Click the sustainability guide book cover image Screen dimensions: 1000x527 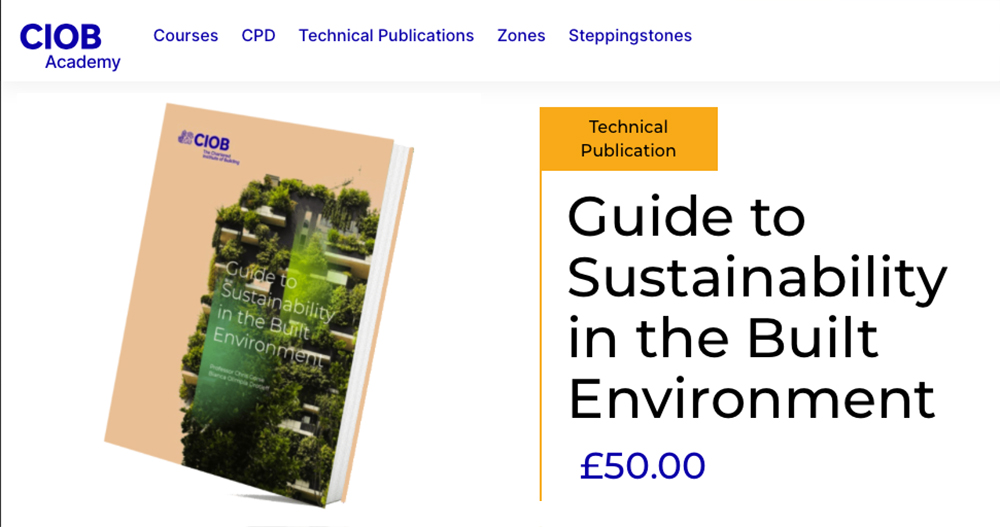(258, 305)
